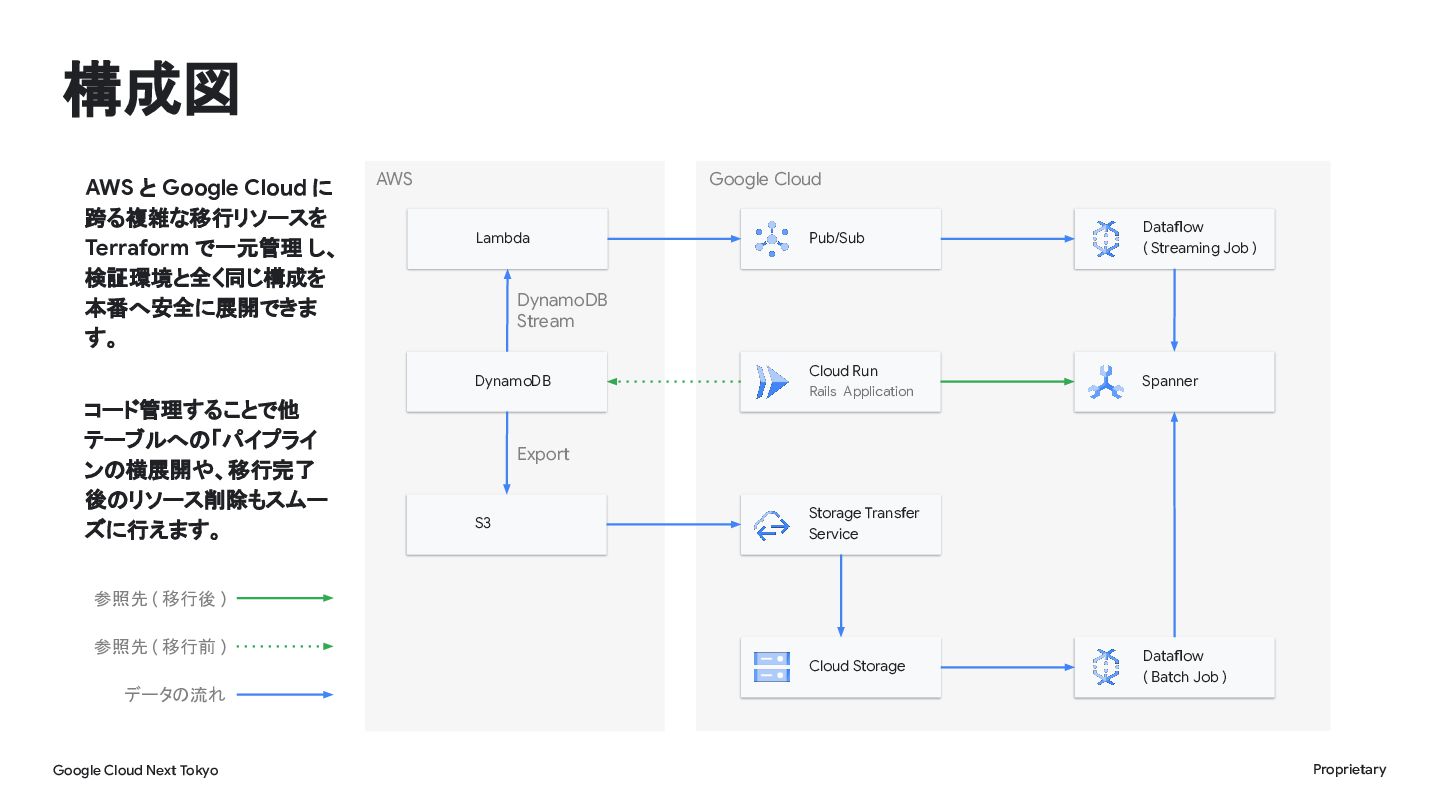Click the Cloud Storage icon
The width and height of the screenshot is (1440, 810).
click(x=772, y=667)
